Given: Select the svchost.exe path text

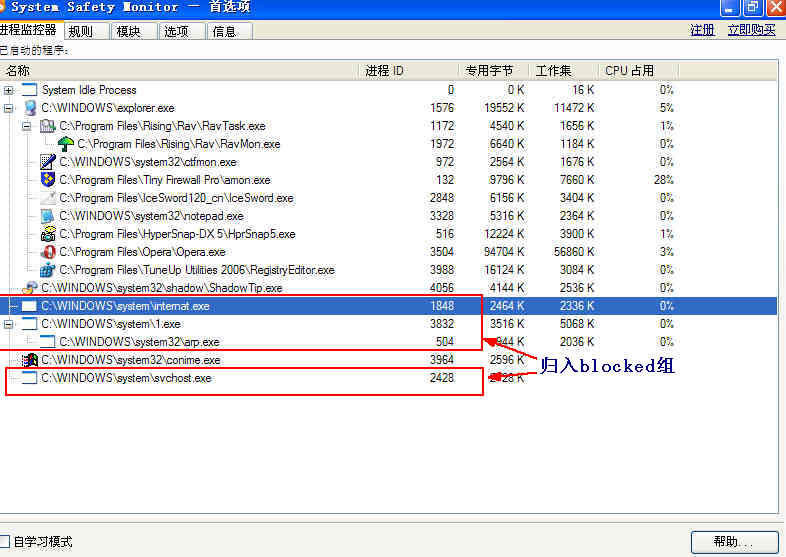Looking at the screenshot, I should 126,378.
